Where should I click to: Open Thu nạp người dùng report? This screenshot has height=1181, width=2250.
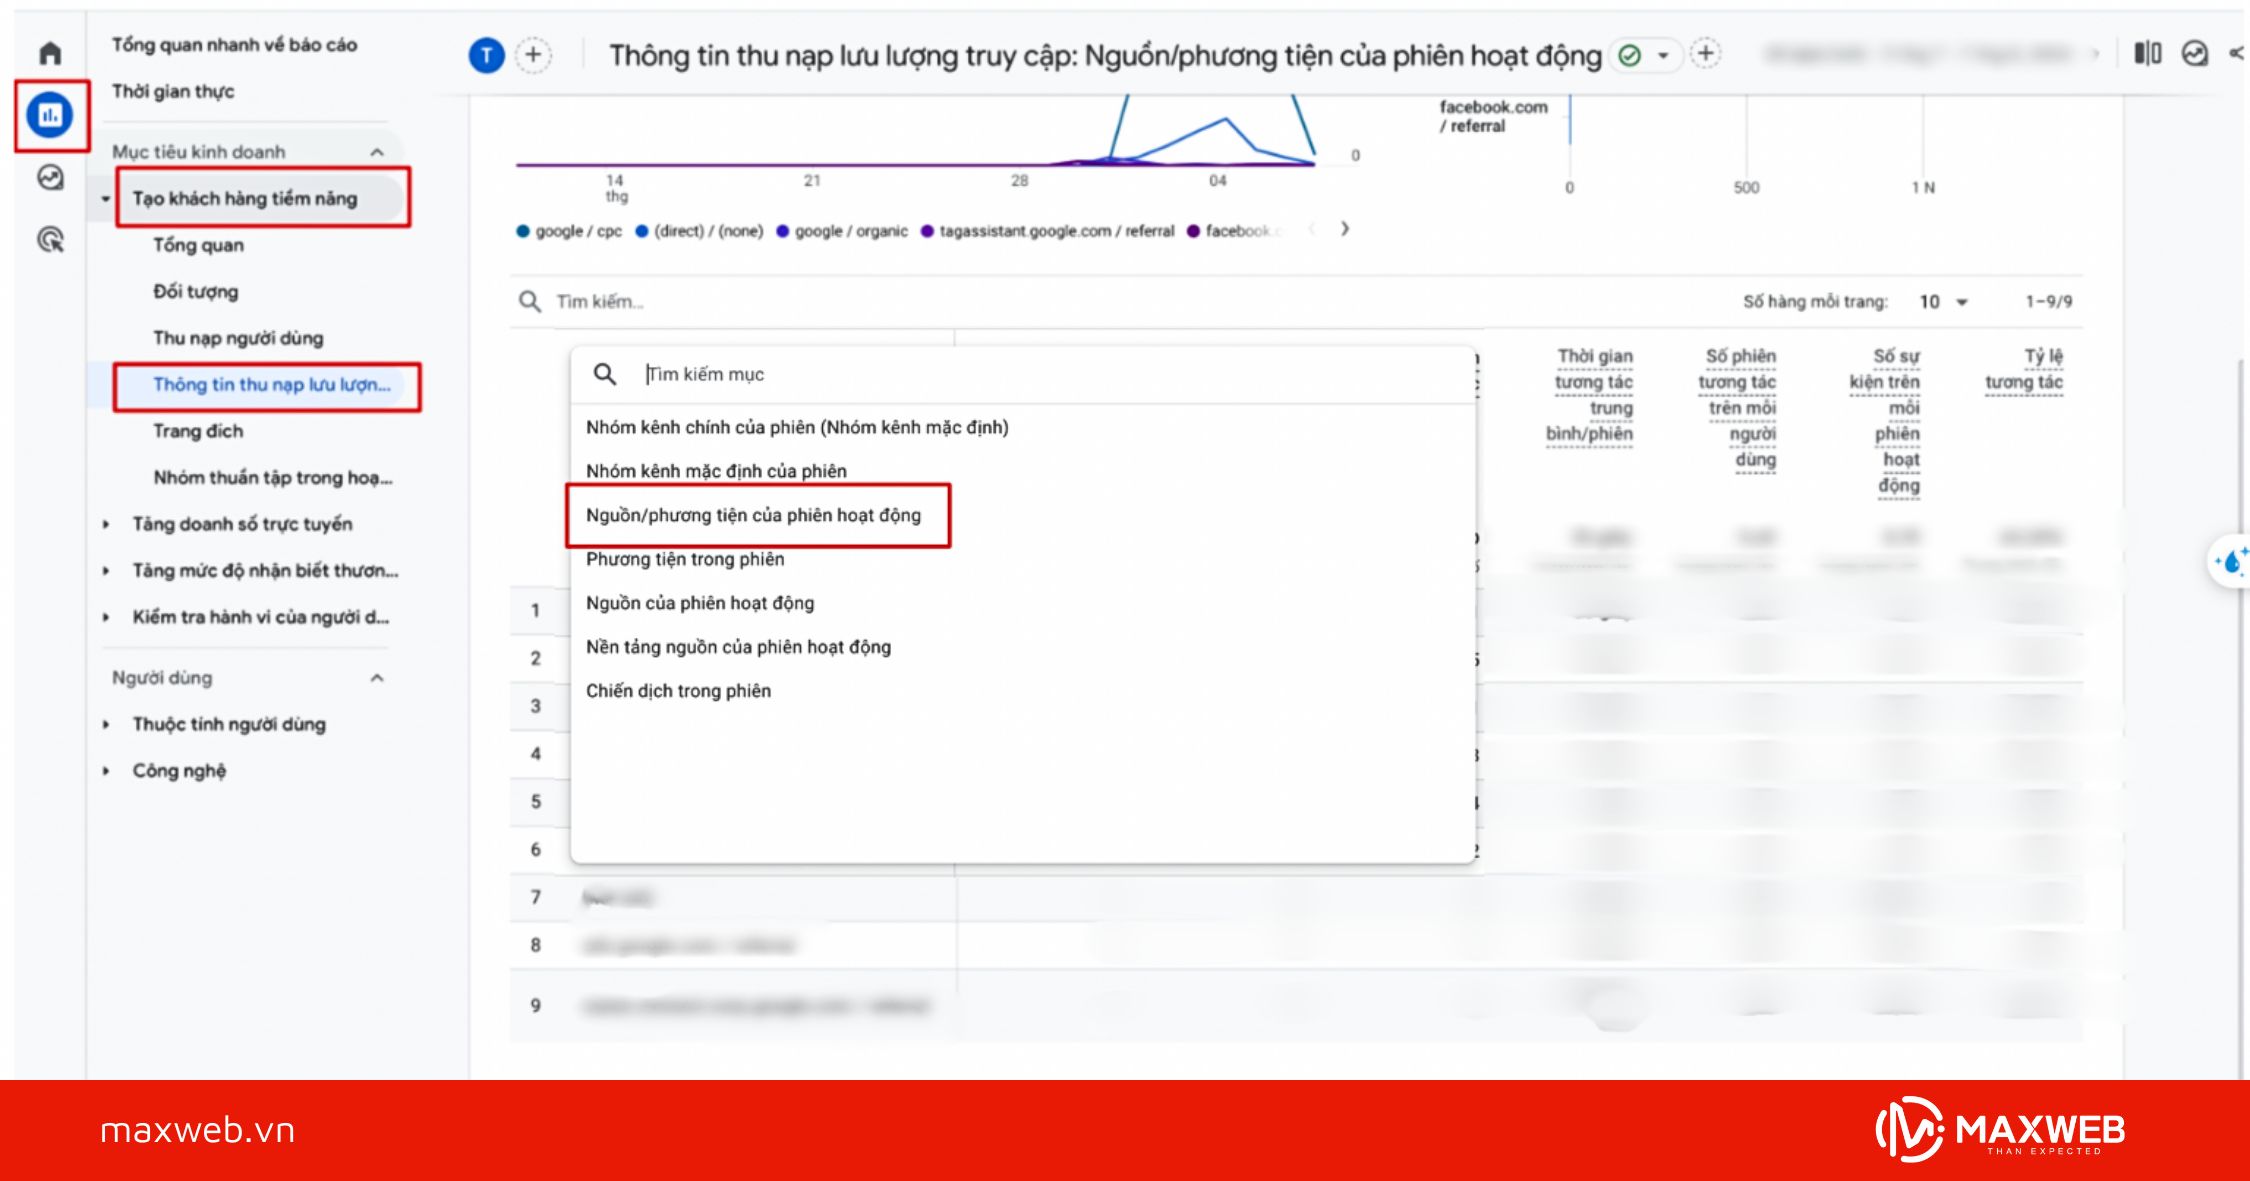click(x=238, y=338)
